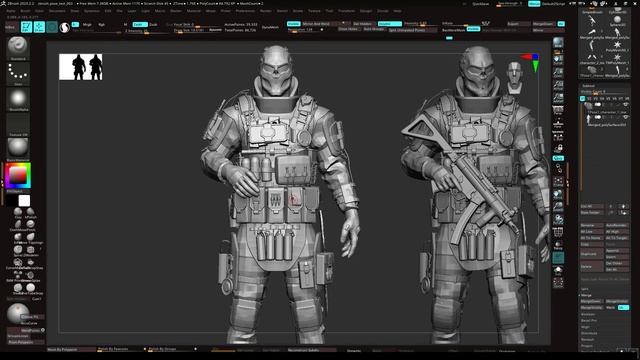Viewport: 640px width, 360px height.
Task: Open the Preferences menu
Action: coord(245,11)
